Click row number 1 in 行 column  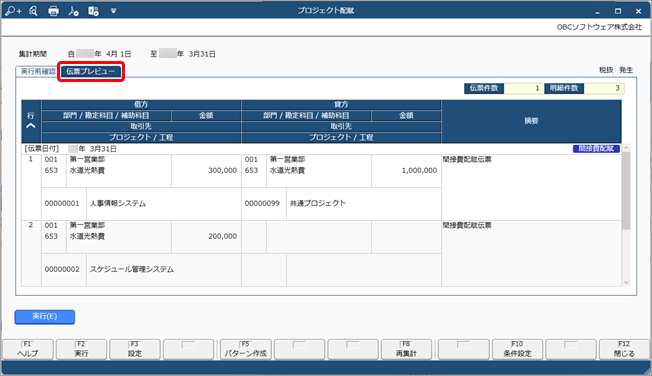point(31,159)
